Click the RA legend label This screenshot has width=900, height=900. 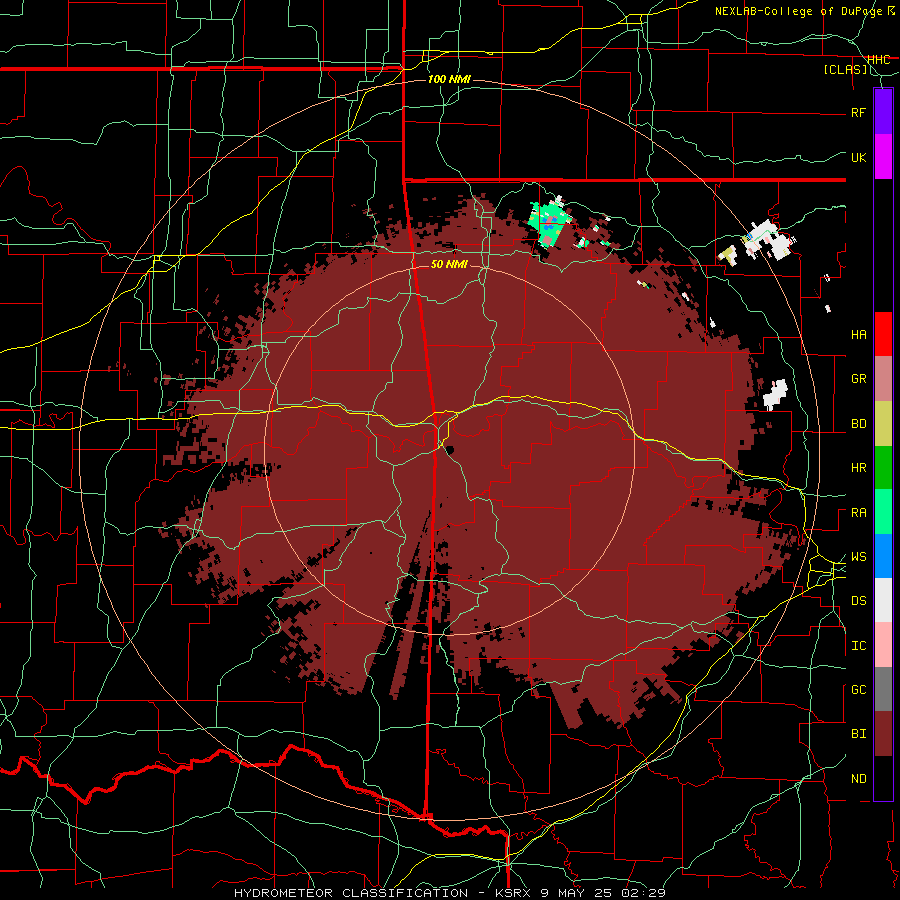tap(858, 513)
